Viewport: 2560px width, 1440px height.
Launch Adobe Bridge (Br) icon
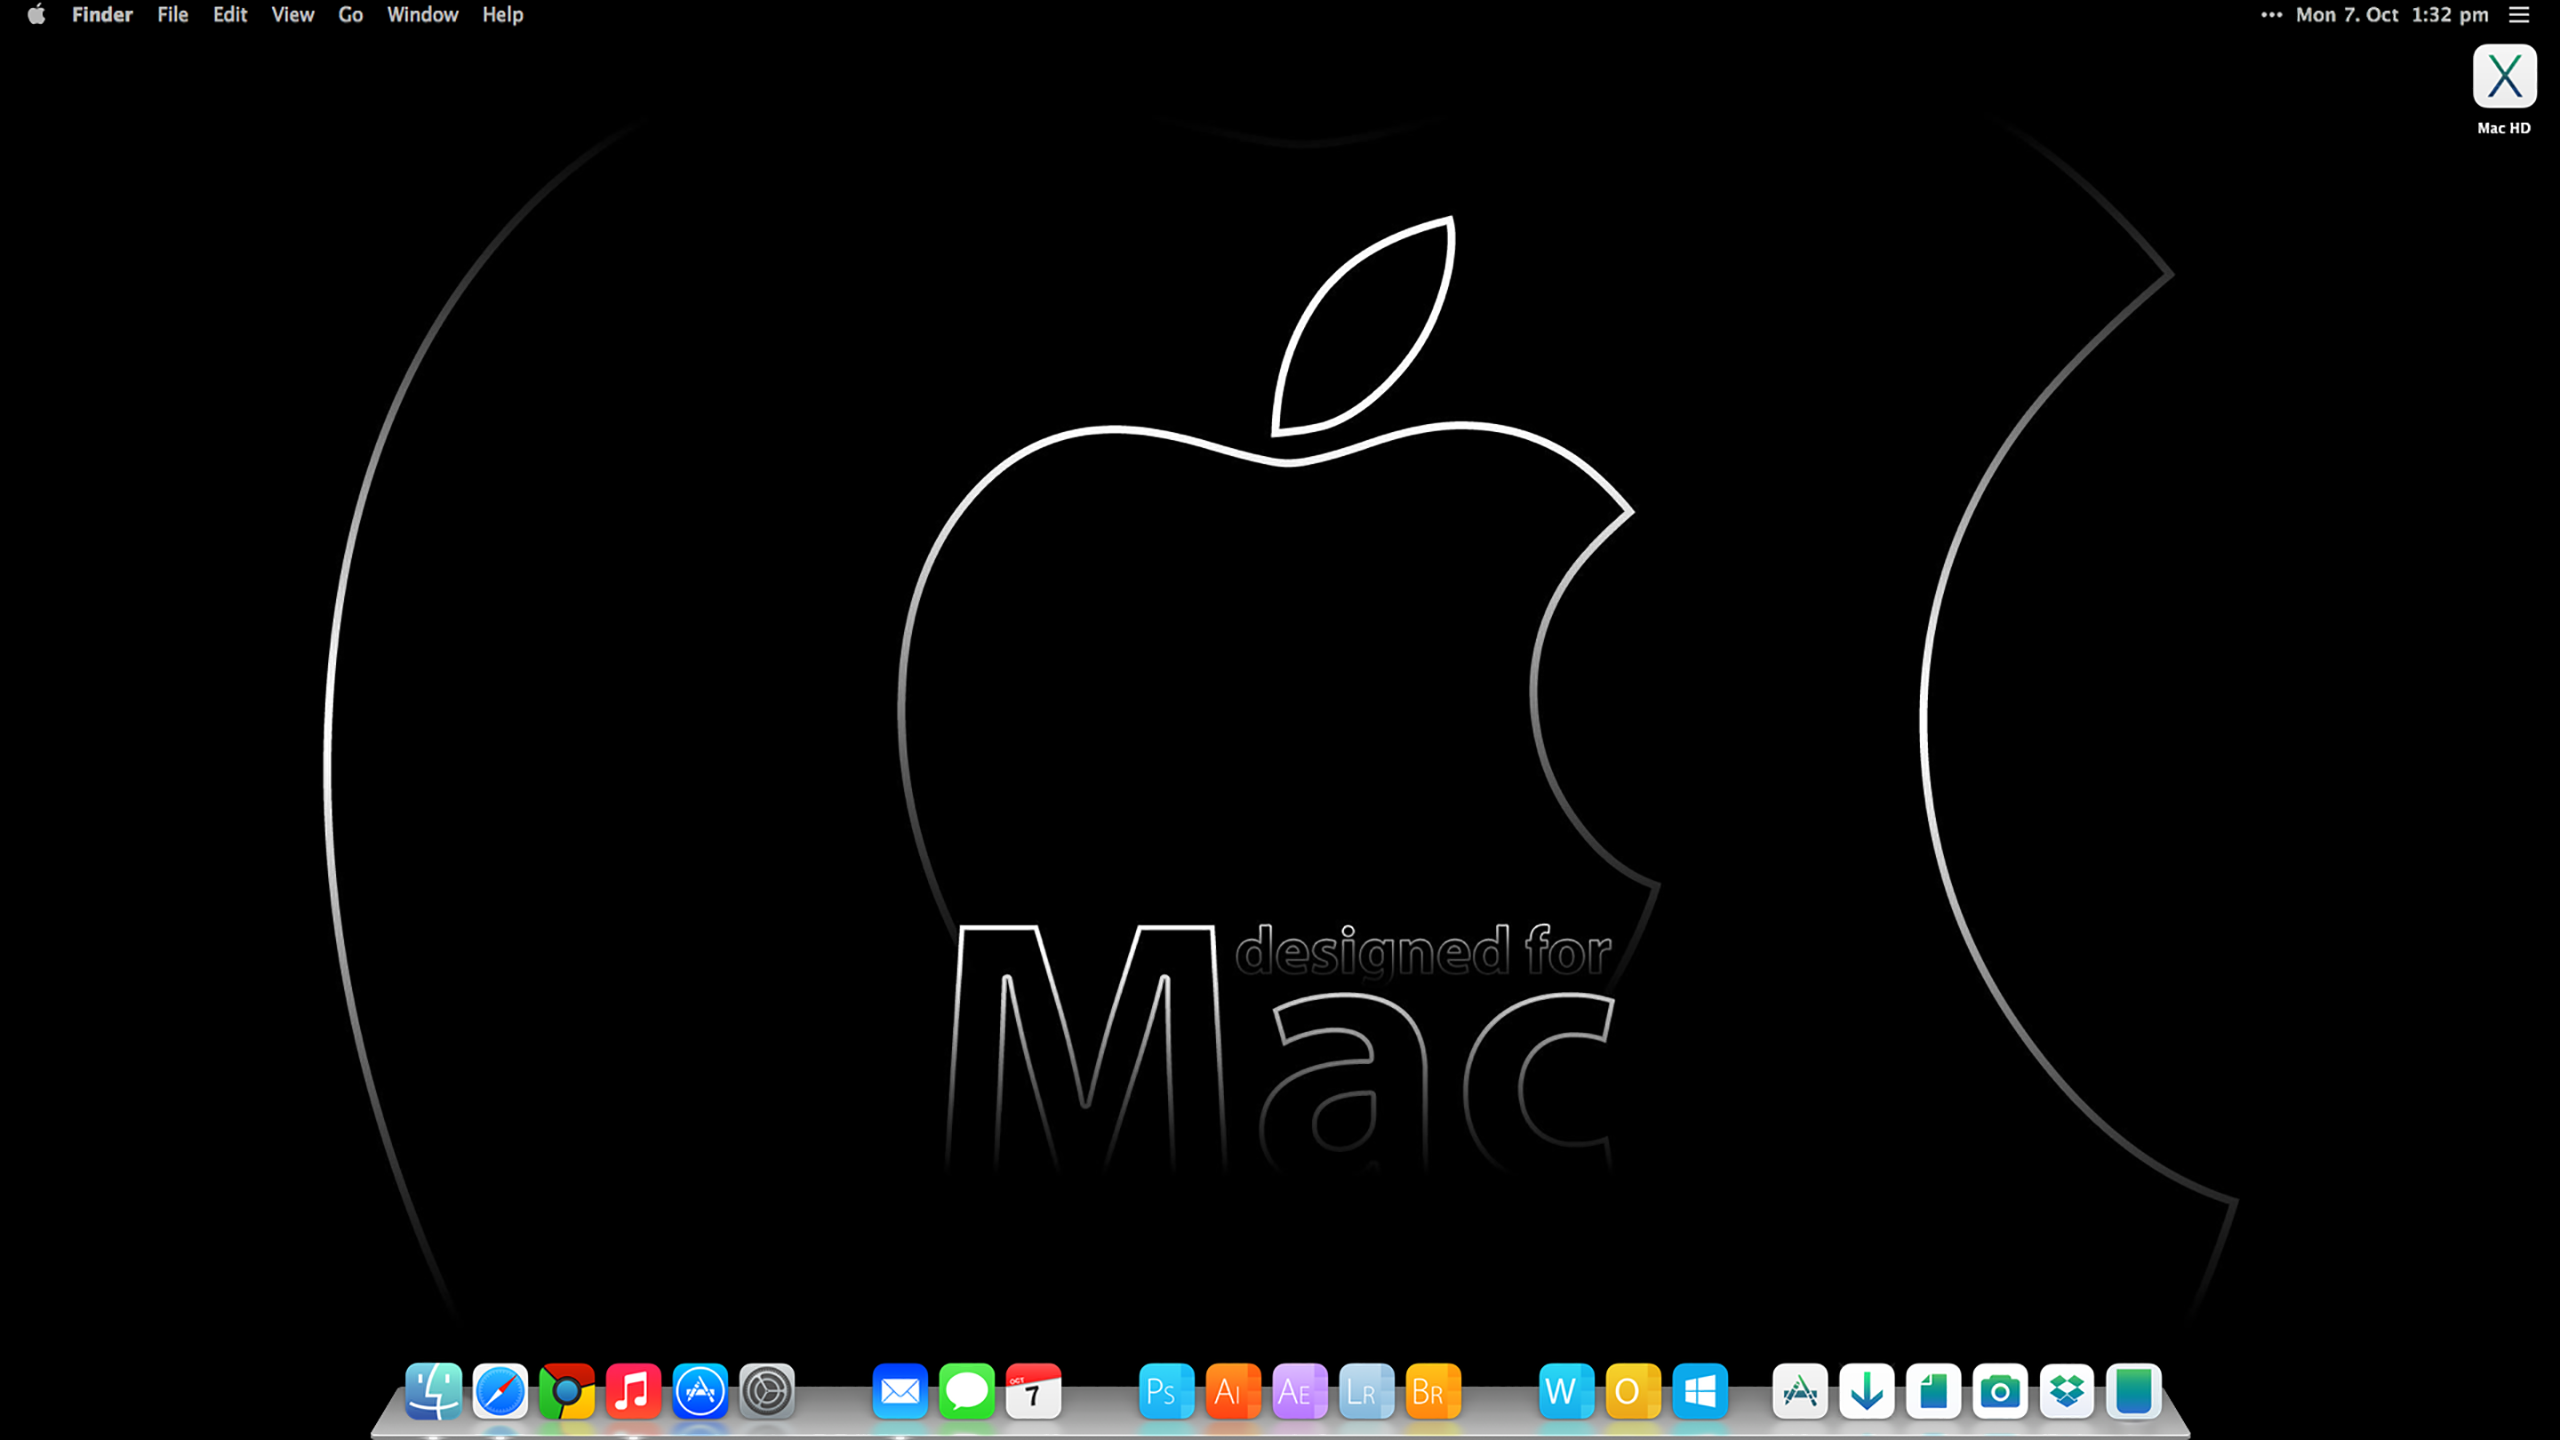coord(1433,1391)
